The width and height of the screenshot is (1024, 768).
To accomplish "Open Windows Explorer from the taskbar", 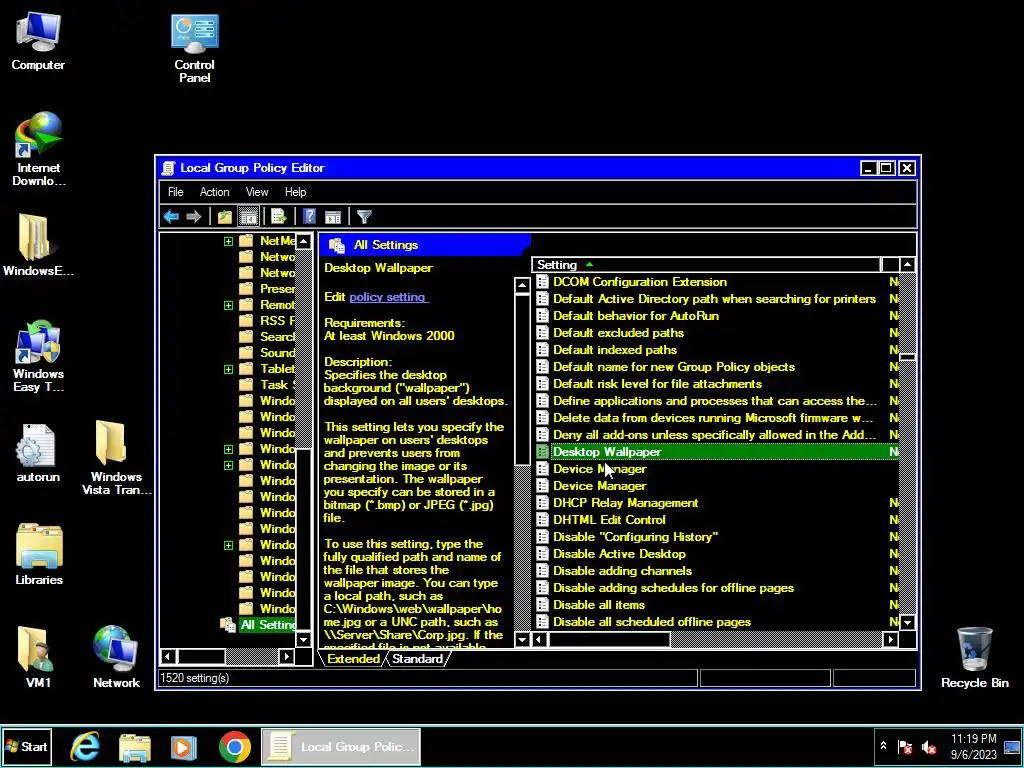I will point(135,747).
